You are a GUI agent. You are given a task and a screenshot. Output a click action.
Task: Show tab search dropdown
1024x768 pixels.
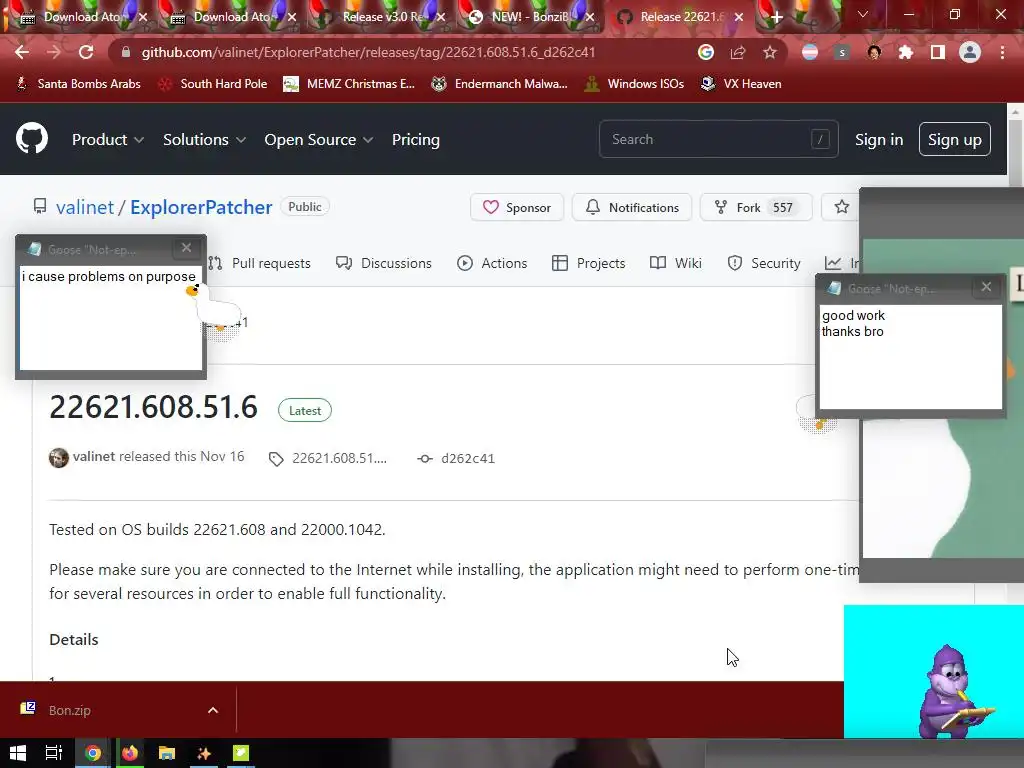coord(863,14)
